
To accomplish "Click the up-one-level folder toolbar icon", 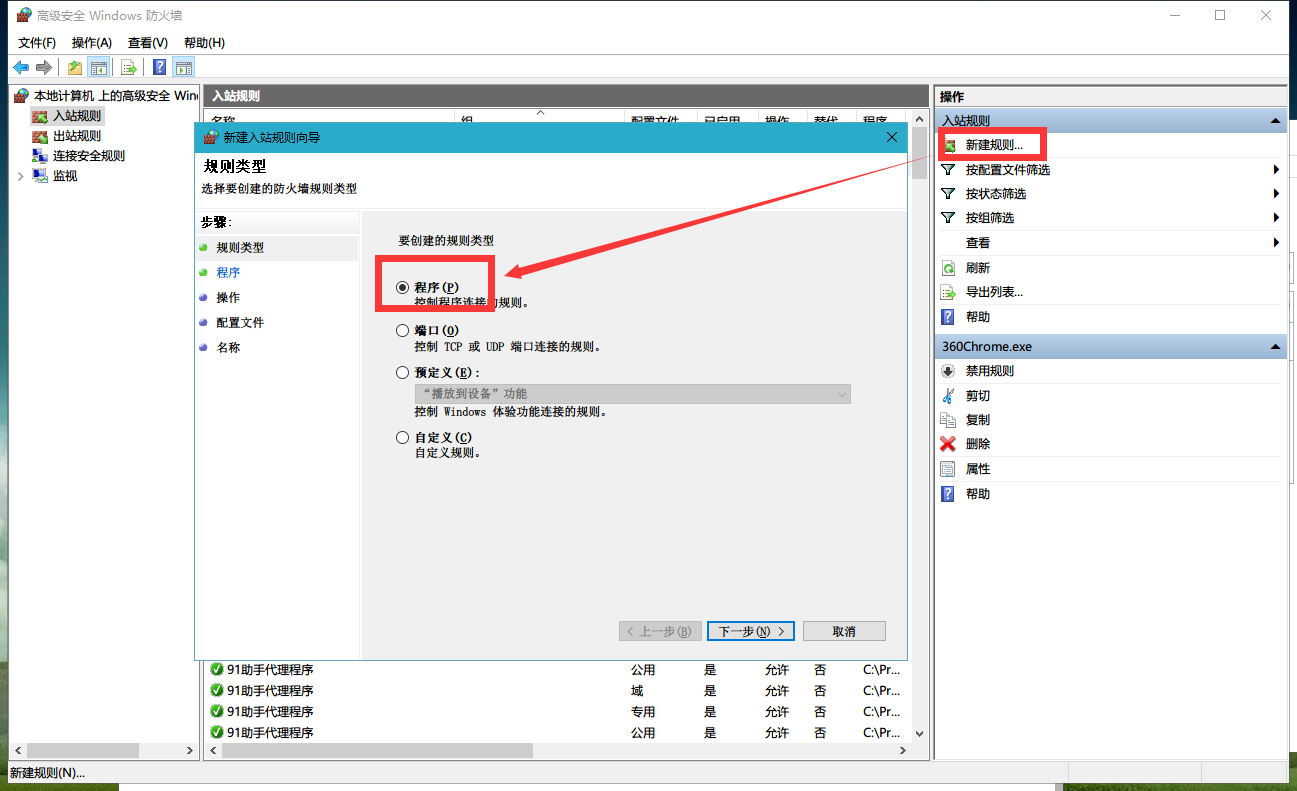I will click(x=74, y=67).
